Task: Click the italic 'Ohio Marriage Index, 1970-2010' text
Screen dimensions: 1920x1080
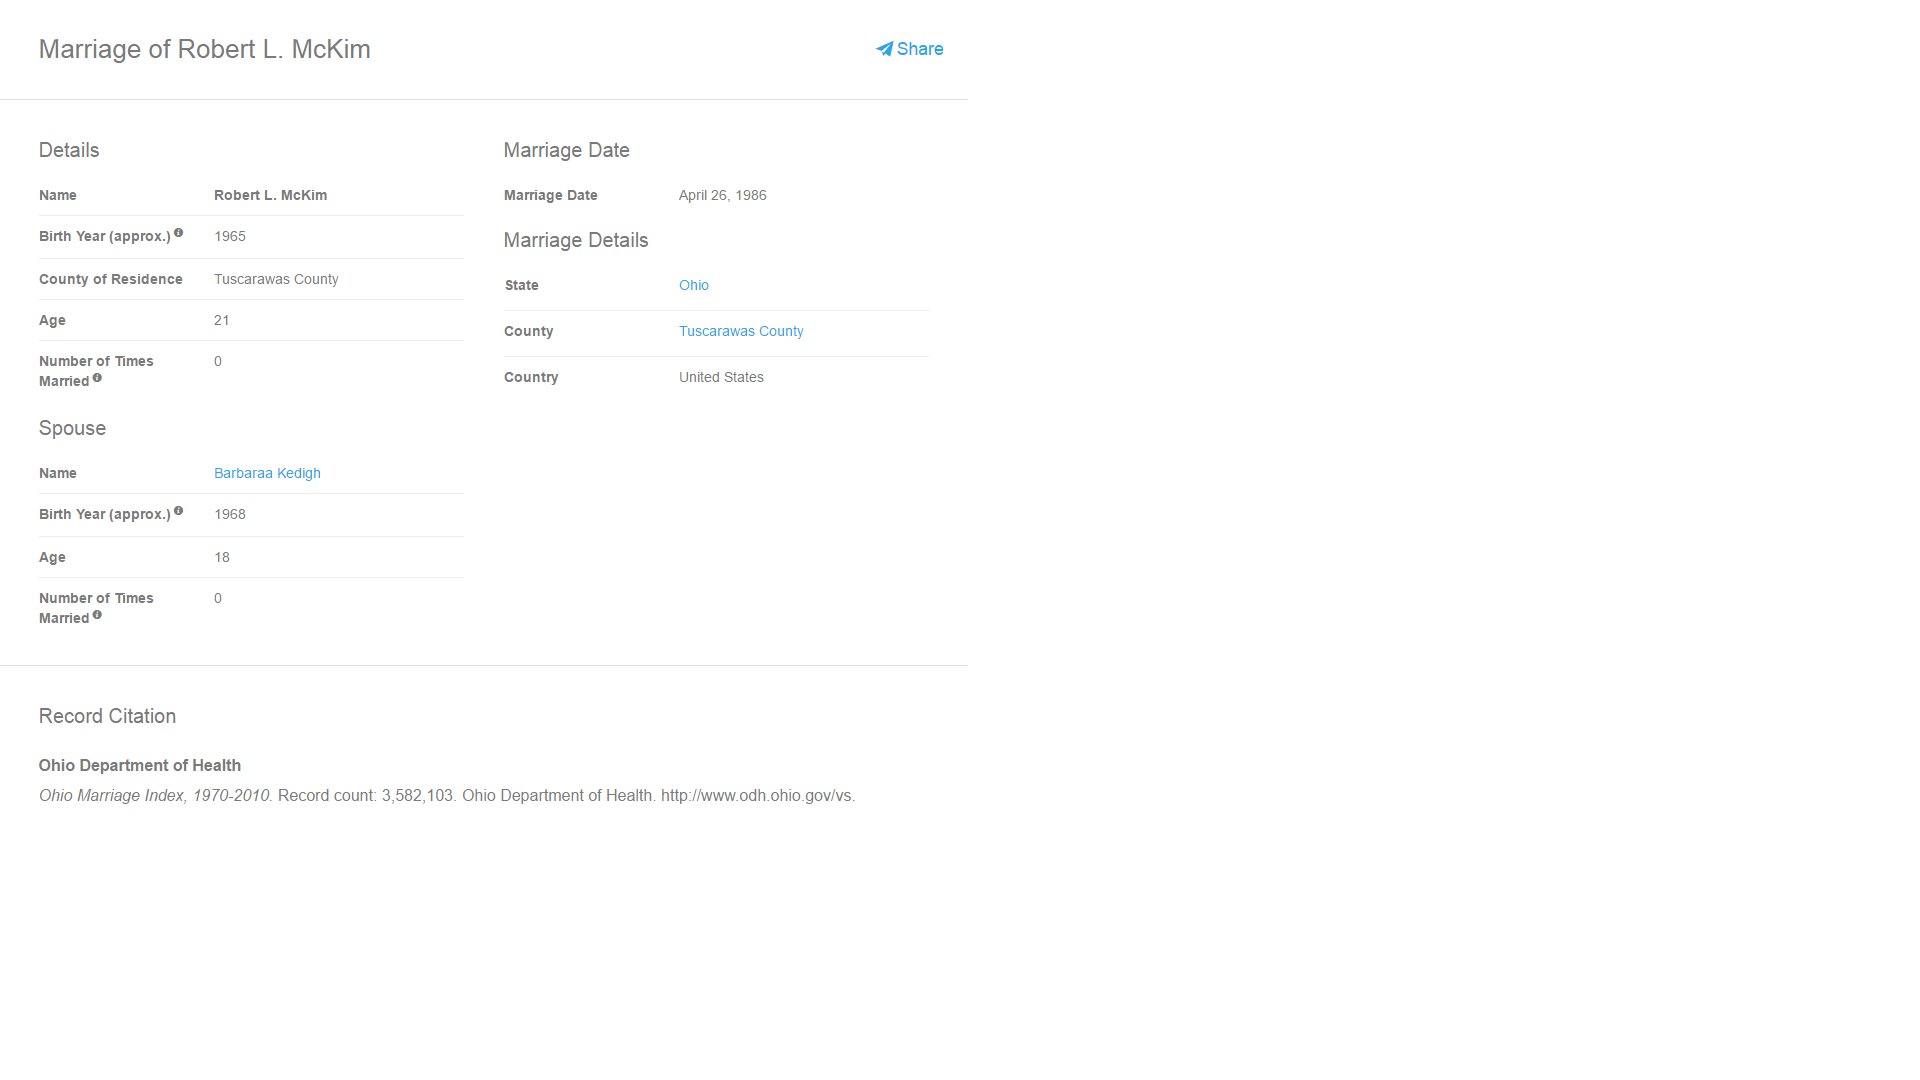Action: coord(154,795)
